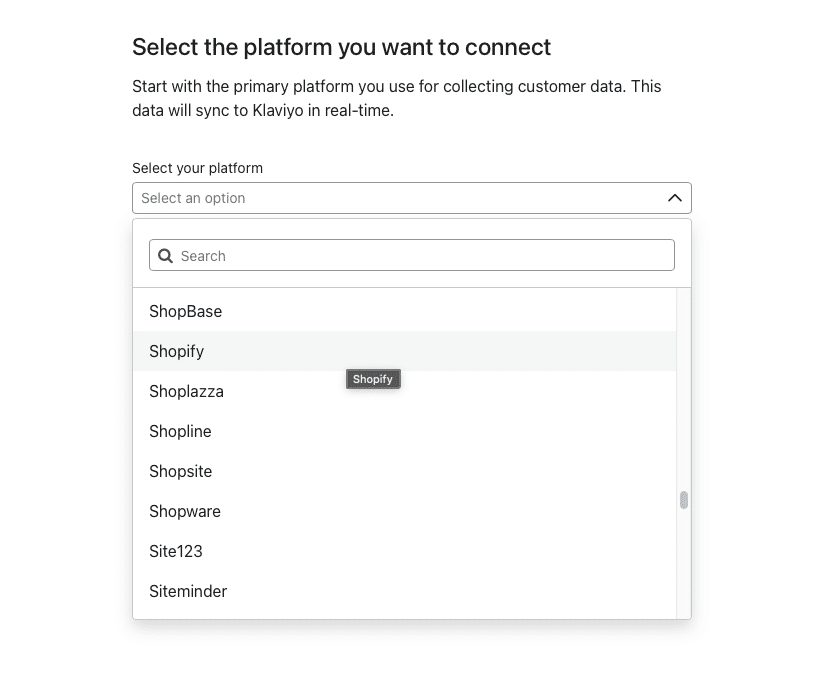Click the instructional text about syncing to Klaviyo
The width and height of the screenshot is (829, 694).
coord(396,97)
